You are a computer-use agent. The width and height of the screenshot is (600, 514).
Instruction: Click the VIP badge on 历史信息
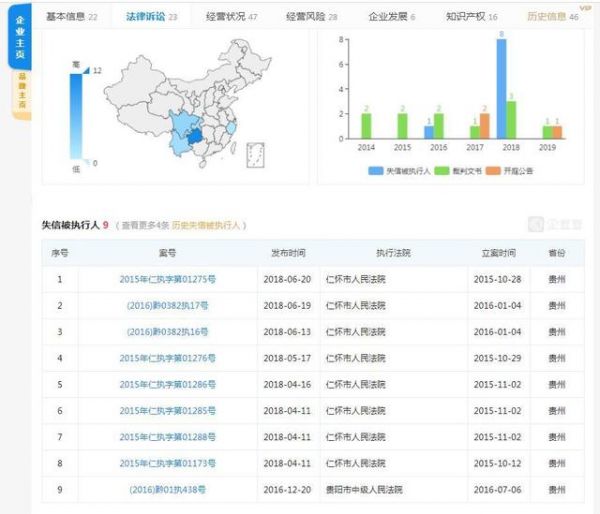pos(586,8)
